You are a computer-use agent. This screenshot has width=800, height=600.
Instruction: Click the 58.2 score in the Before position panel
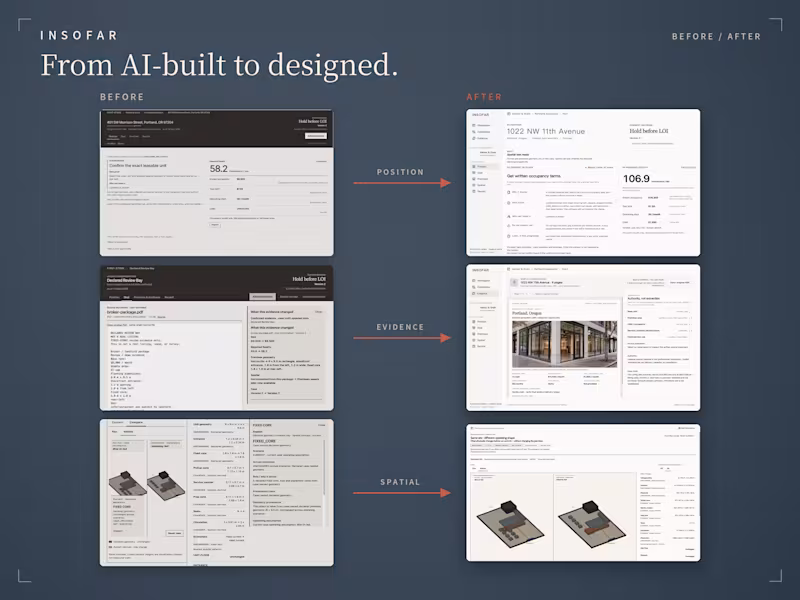218,169
